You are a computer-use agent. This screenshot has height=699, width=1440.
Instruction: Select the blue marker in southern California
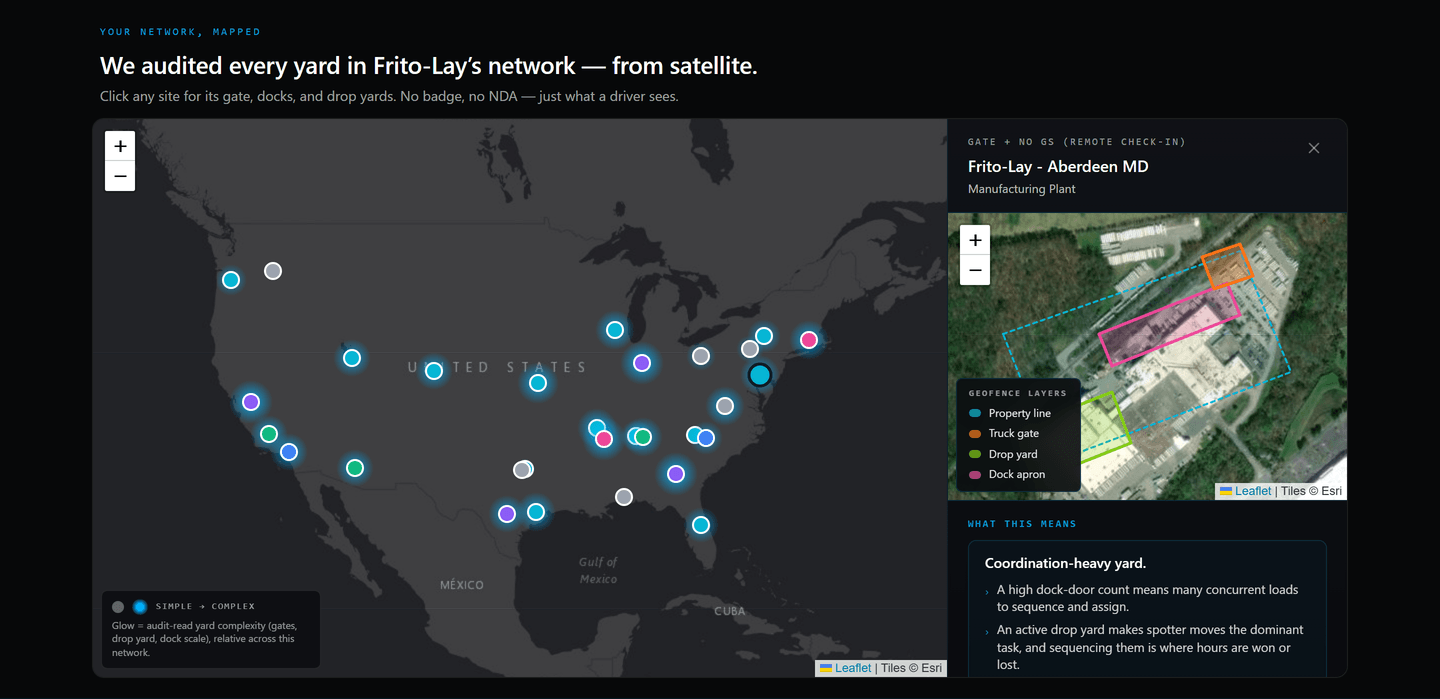pos(289,452)
